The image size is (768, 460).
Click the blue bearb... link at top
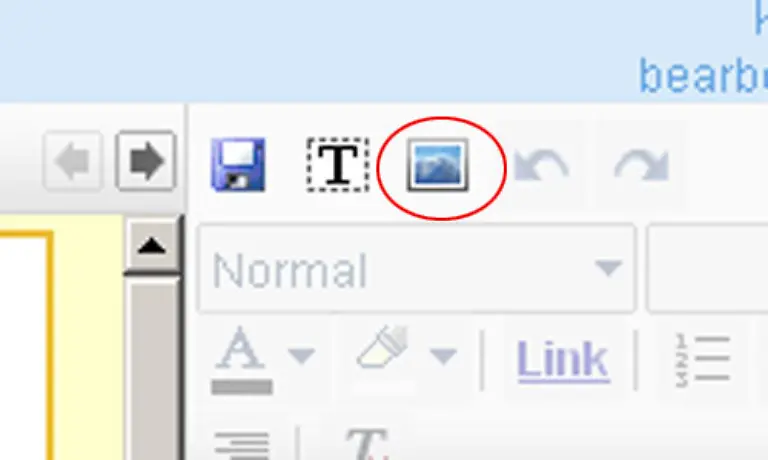point(703,76)
